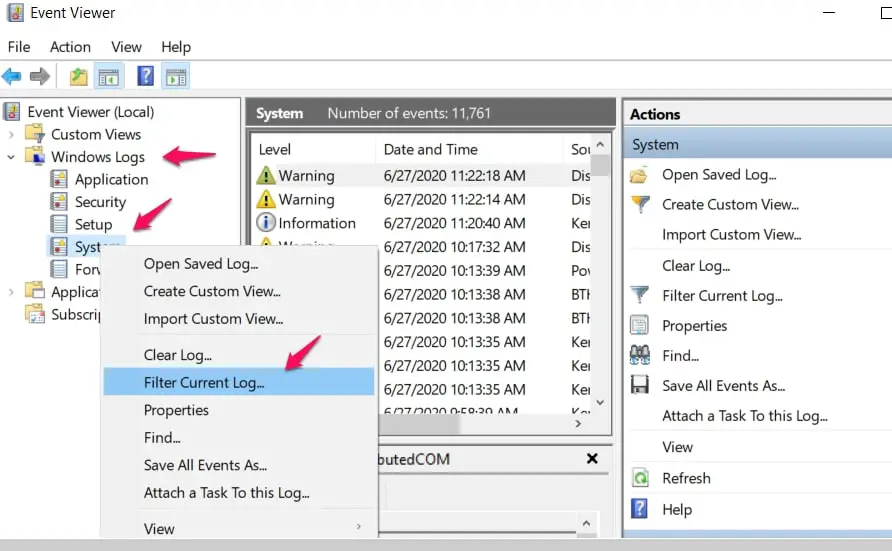Minimize the Event Viewer window
The height and width of the screenshot is (551, 892).
click(x=829, y=12)
